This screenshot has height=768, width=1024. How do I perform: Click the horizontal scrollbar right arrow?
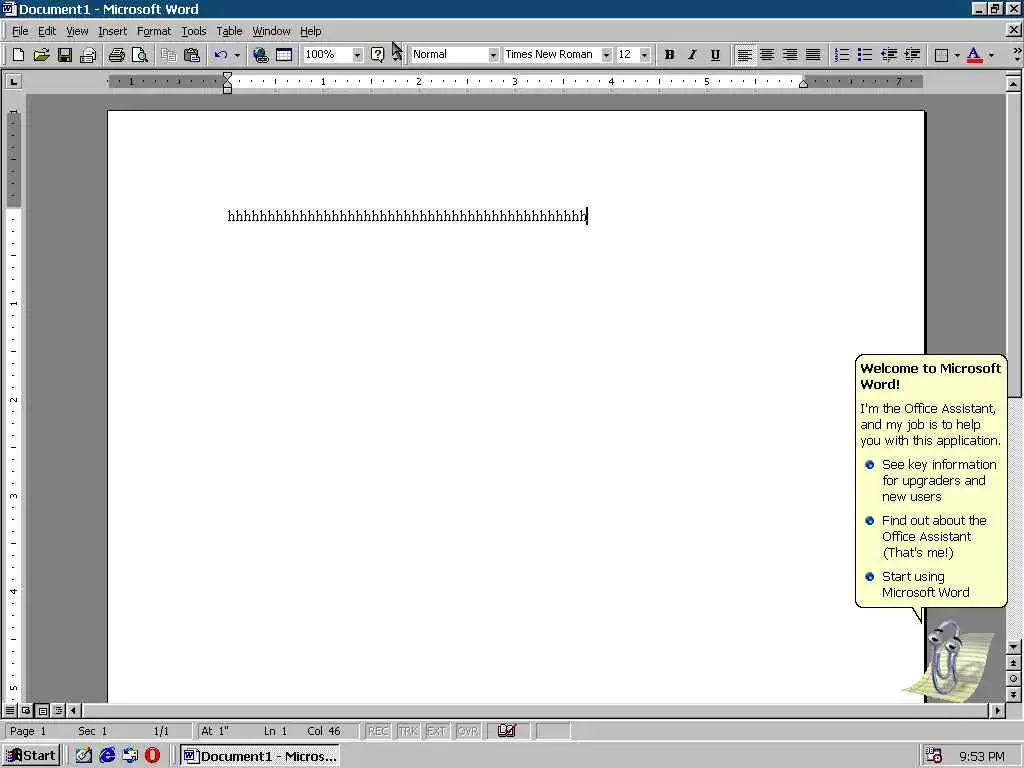click(997, 710)
